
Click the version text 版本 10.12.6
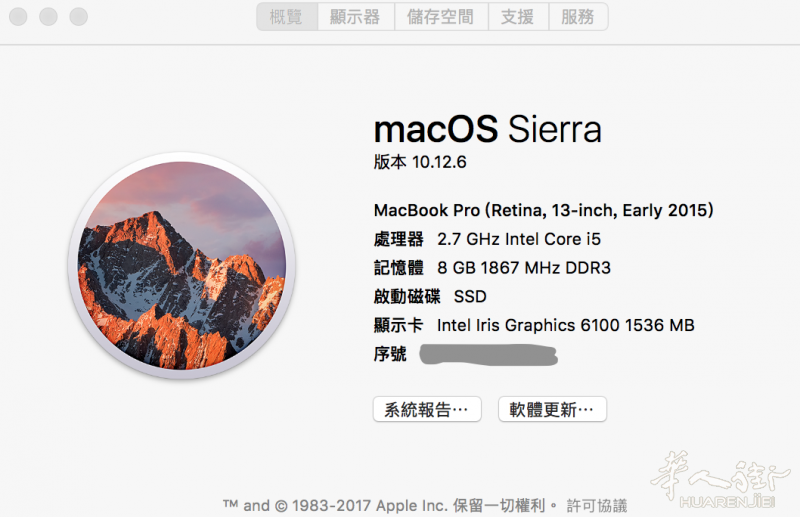(x=420, y=162)
